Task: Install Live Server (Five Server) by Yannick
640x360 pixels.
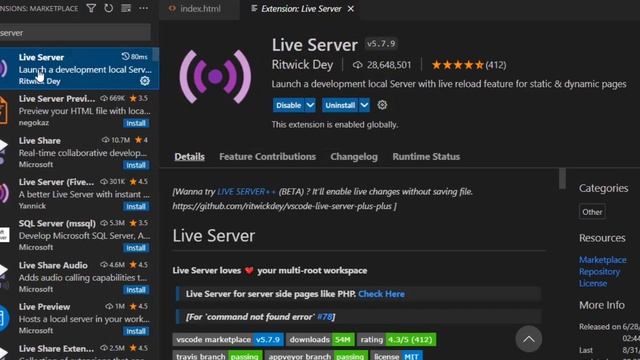Action: (136, 207)
